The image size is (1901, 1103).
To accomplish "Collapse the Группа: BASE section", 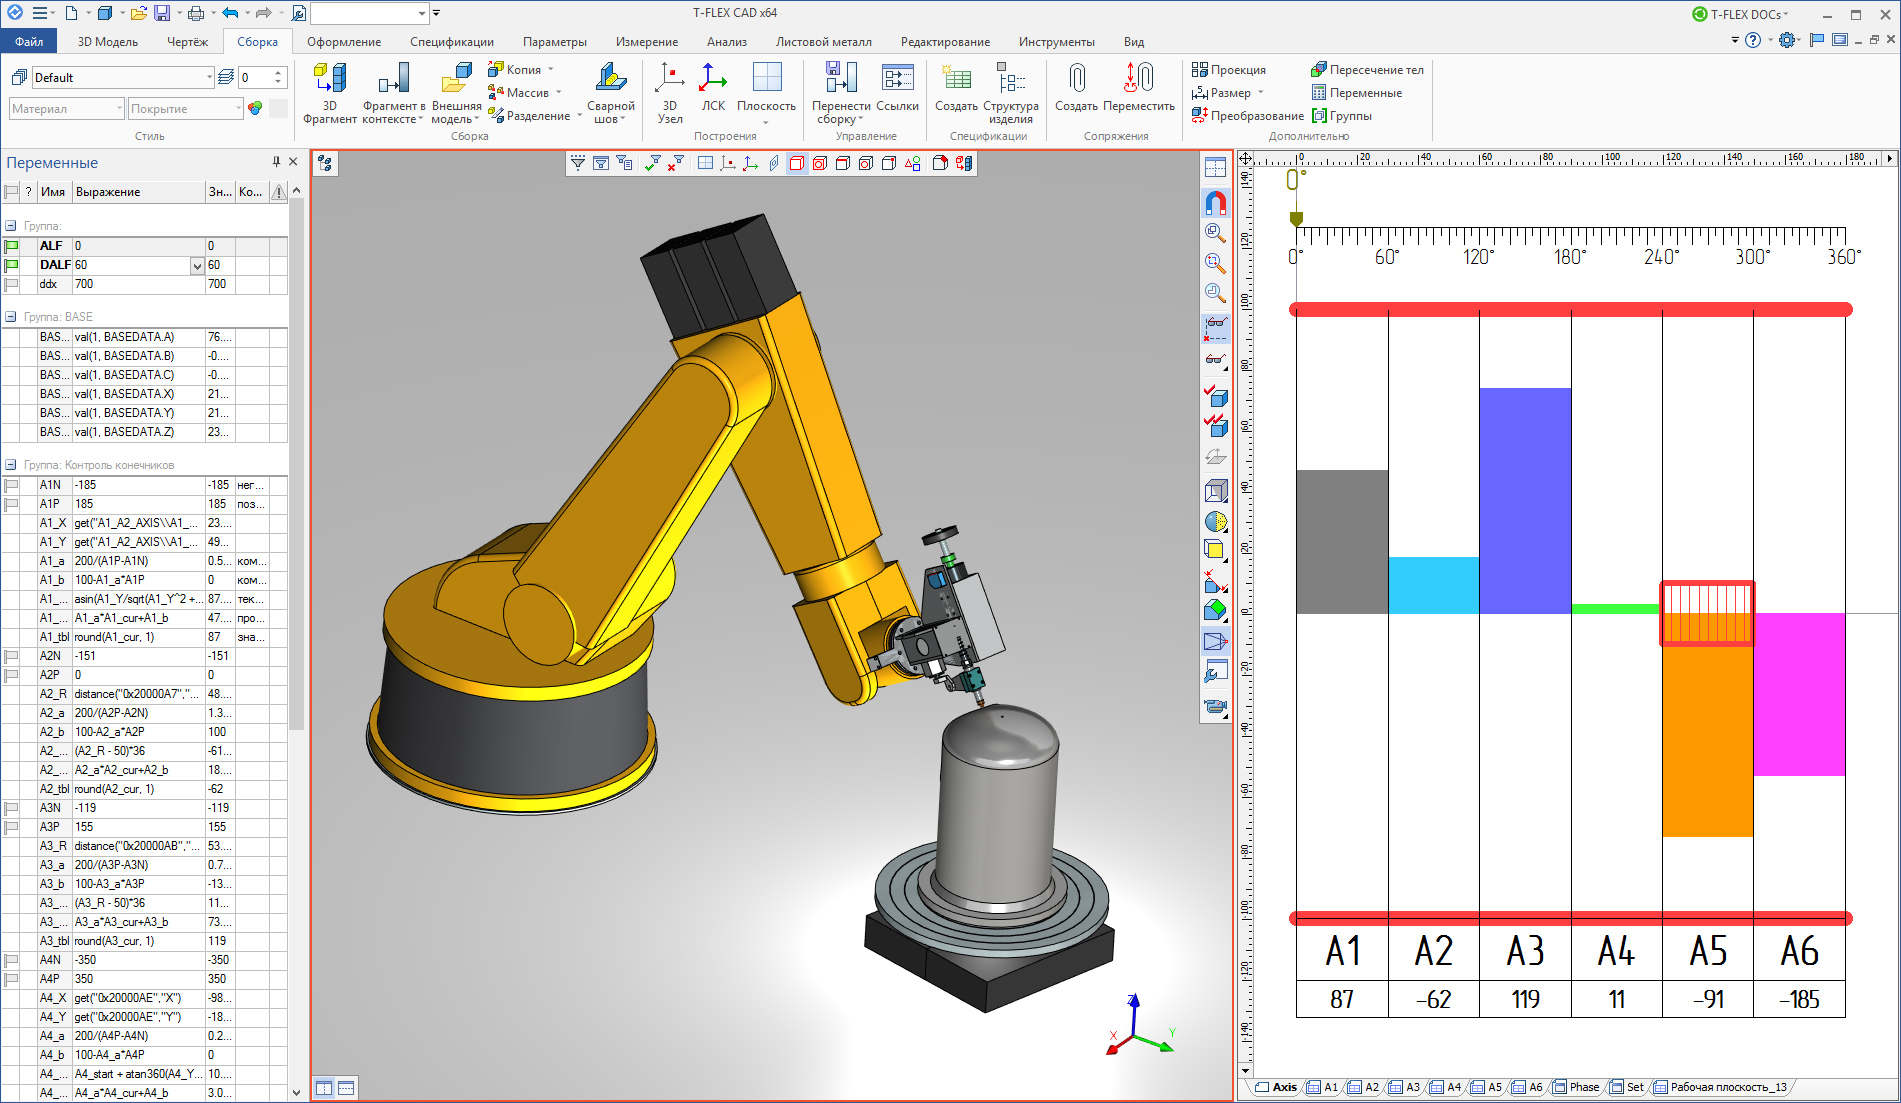I will tap(11, 317).
